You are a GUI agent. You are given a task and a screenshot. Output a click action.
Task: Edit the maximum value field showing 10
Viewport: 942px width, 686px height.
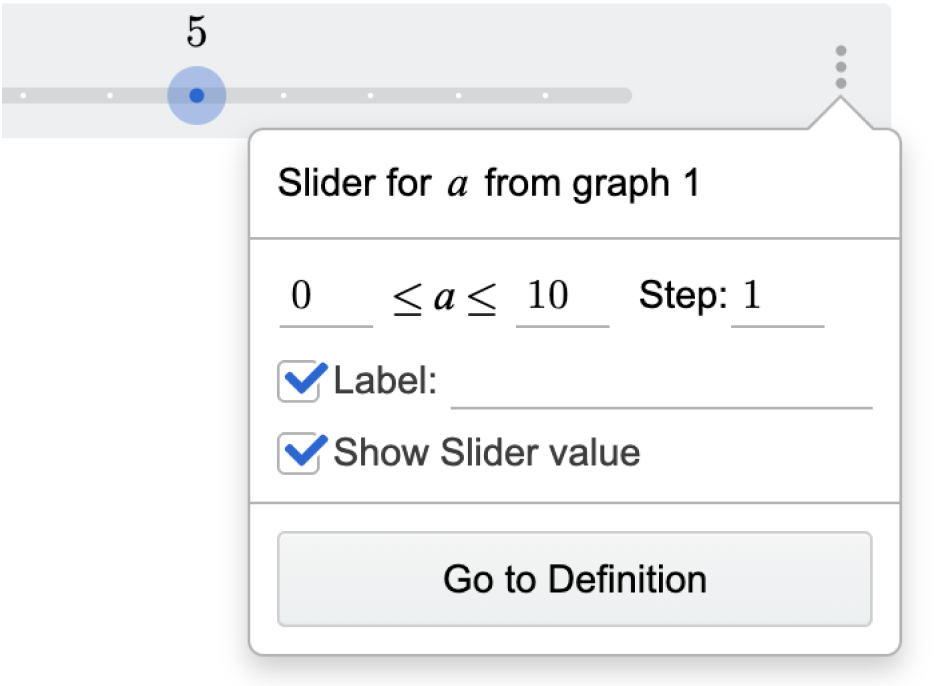click(x=562, y=299)
